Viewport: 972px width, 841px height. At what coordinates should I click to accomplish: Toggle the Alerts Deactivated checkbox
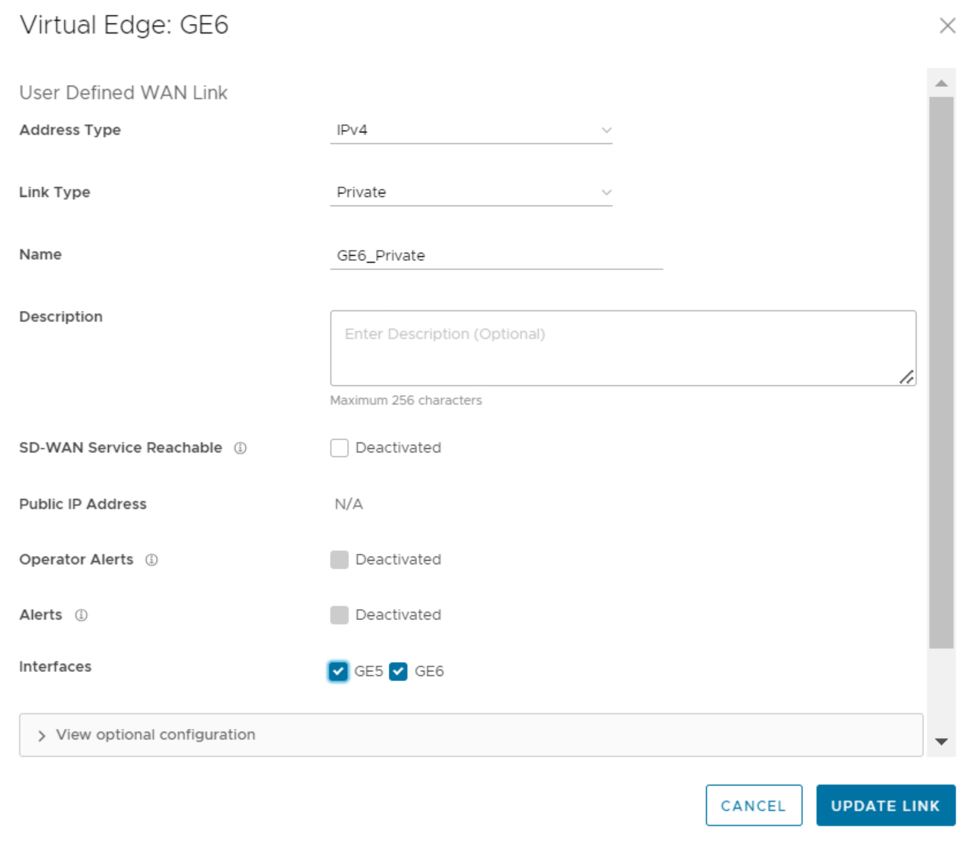coord(339,615)
